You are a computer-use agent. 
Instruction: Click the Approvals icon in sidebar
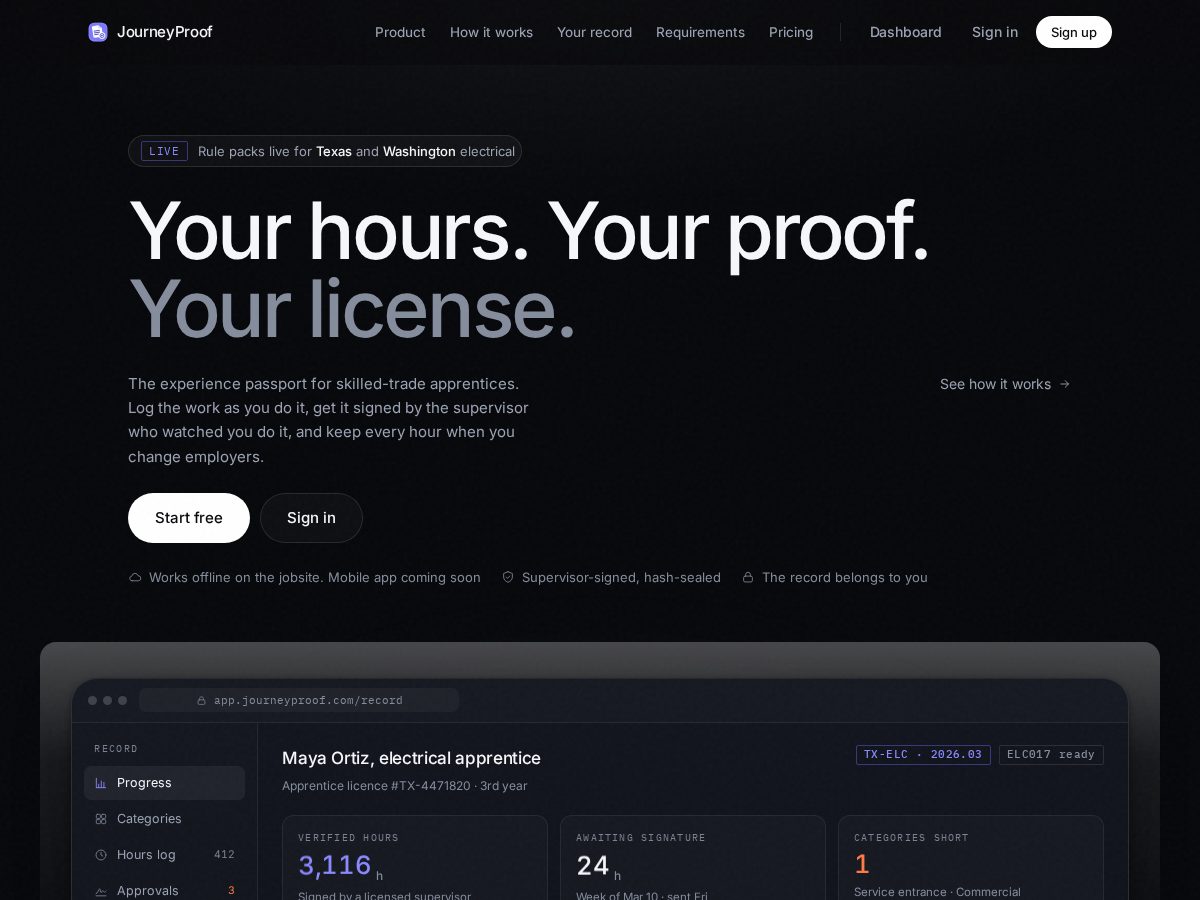coord(101,891)
